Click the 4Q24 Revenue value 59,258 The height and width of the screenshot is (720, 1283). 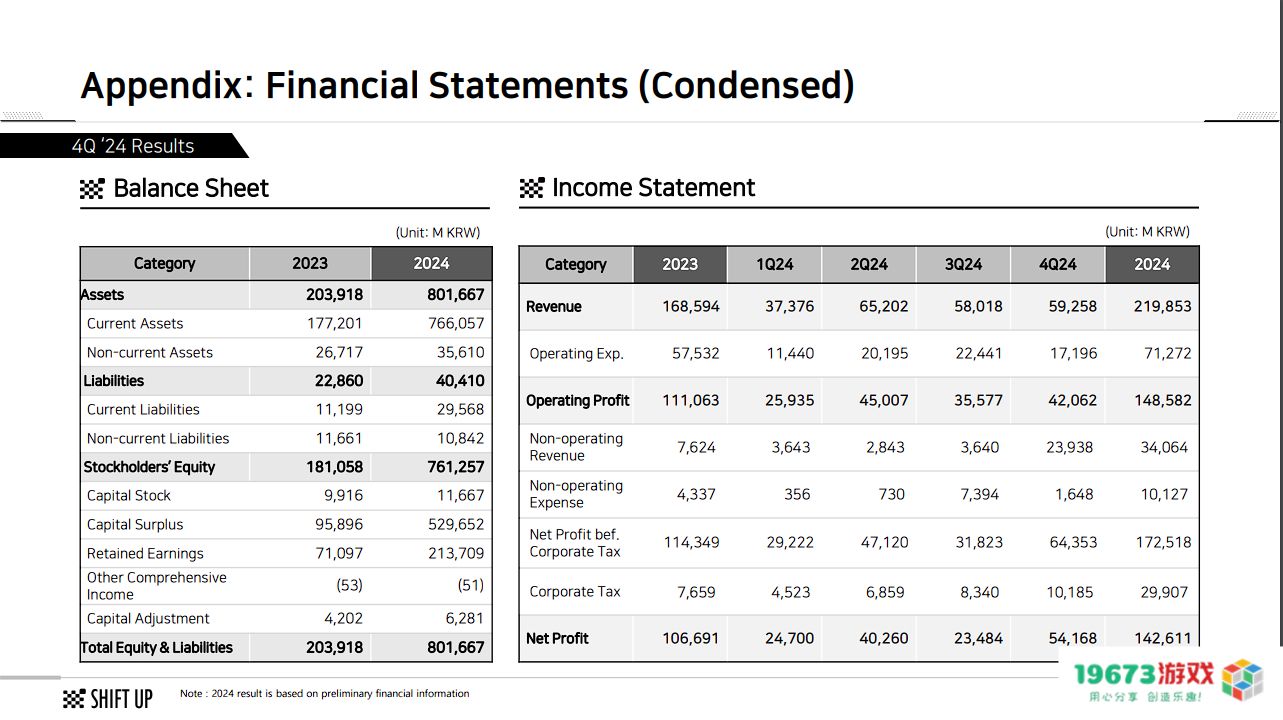(x=1072, y=306)
